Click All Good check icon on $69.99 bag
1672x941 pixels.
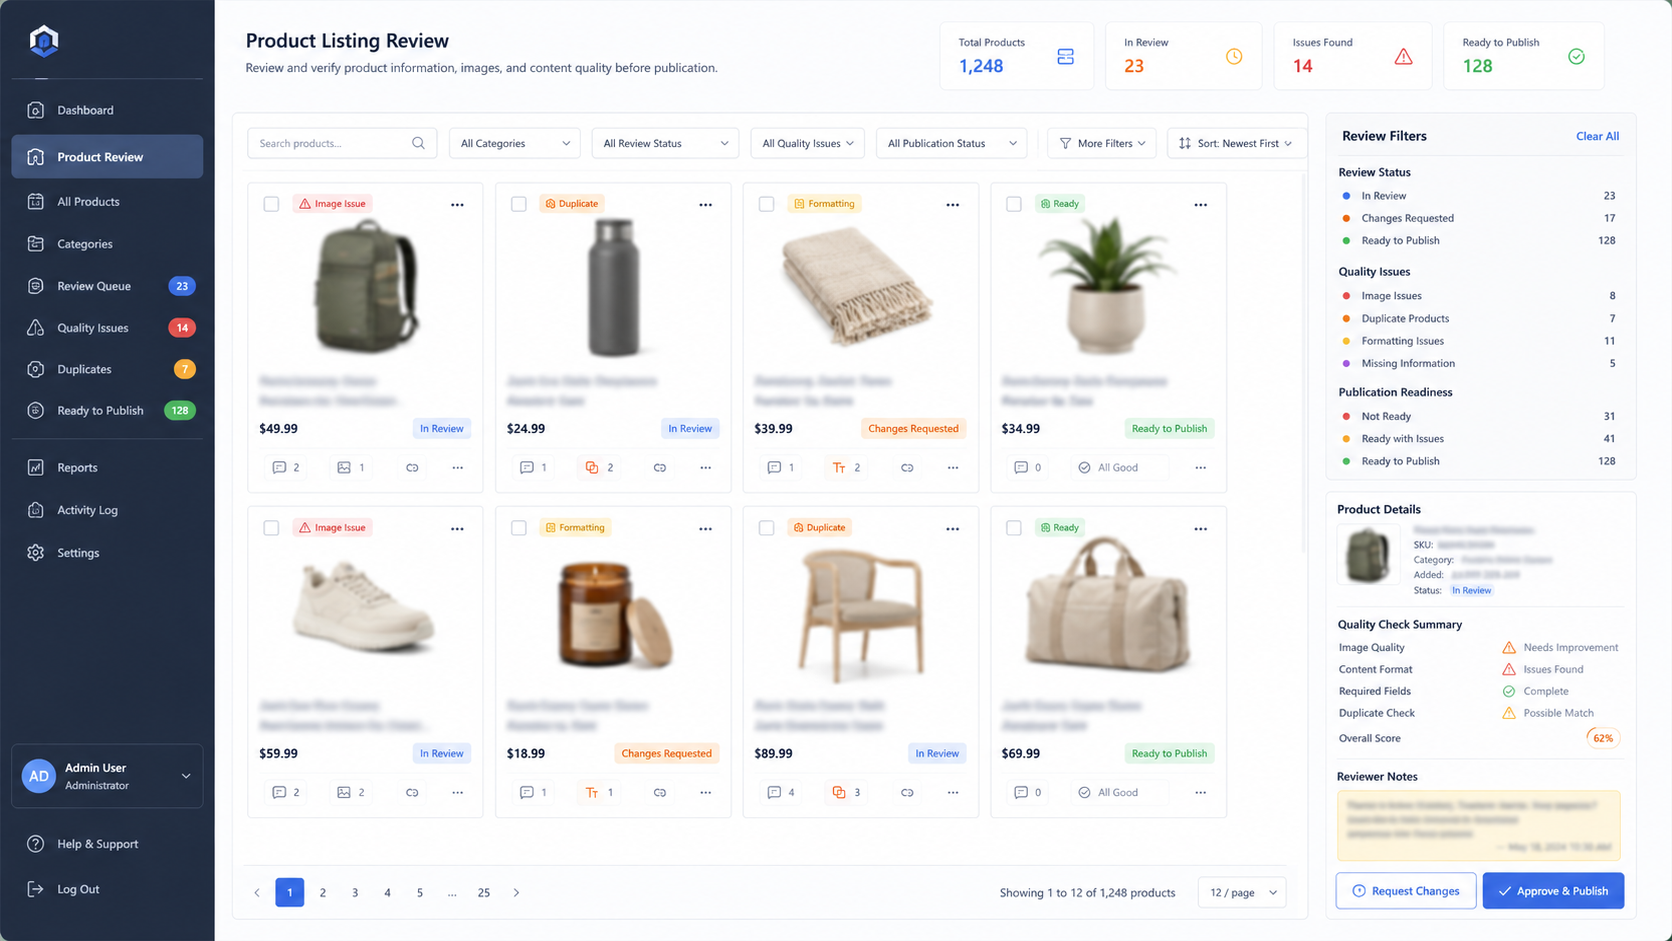[x=1084, y=792]
